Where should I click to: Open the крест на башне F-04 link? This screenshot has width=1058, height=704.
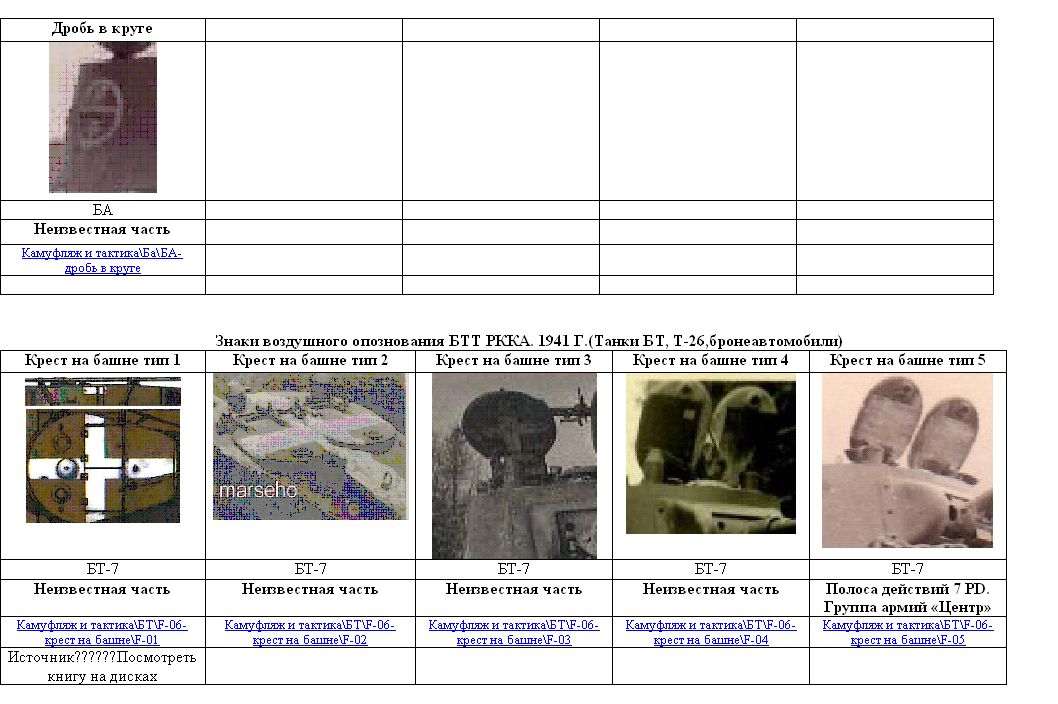pyautogui.click(x=711, y=632)
